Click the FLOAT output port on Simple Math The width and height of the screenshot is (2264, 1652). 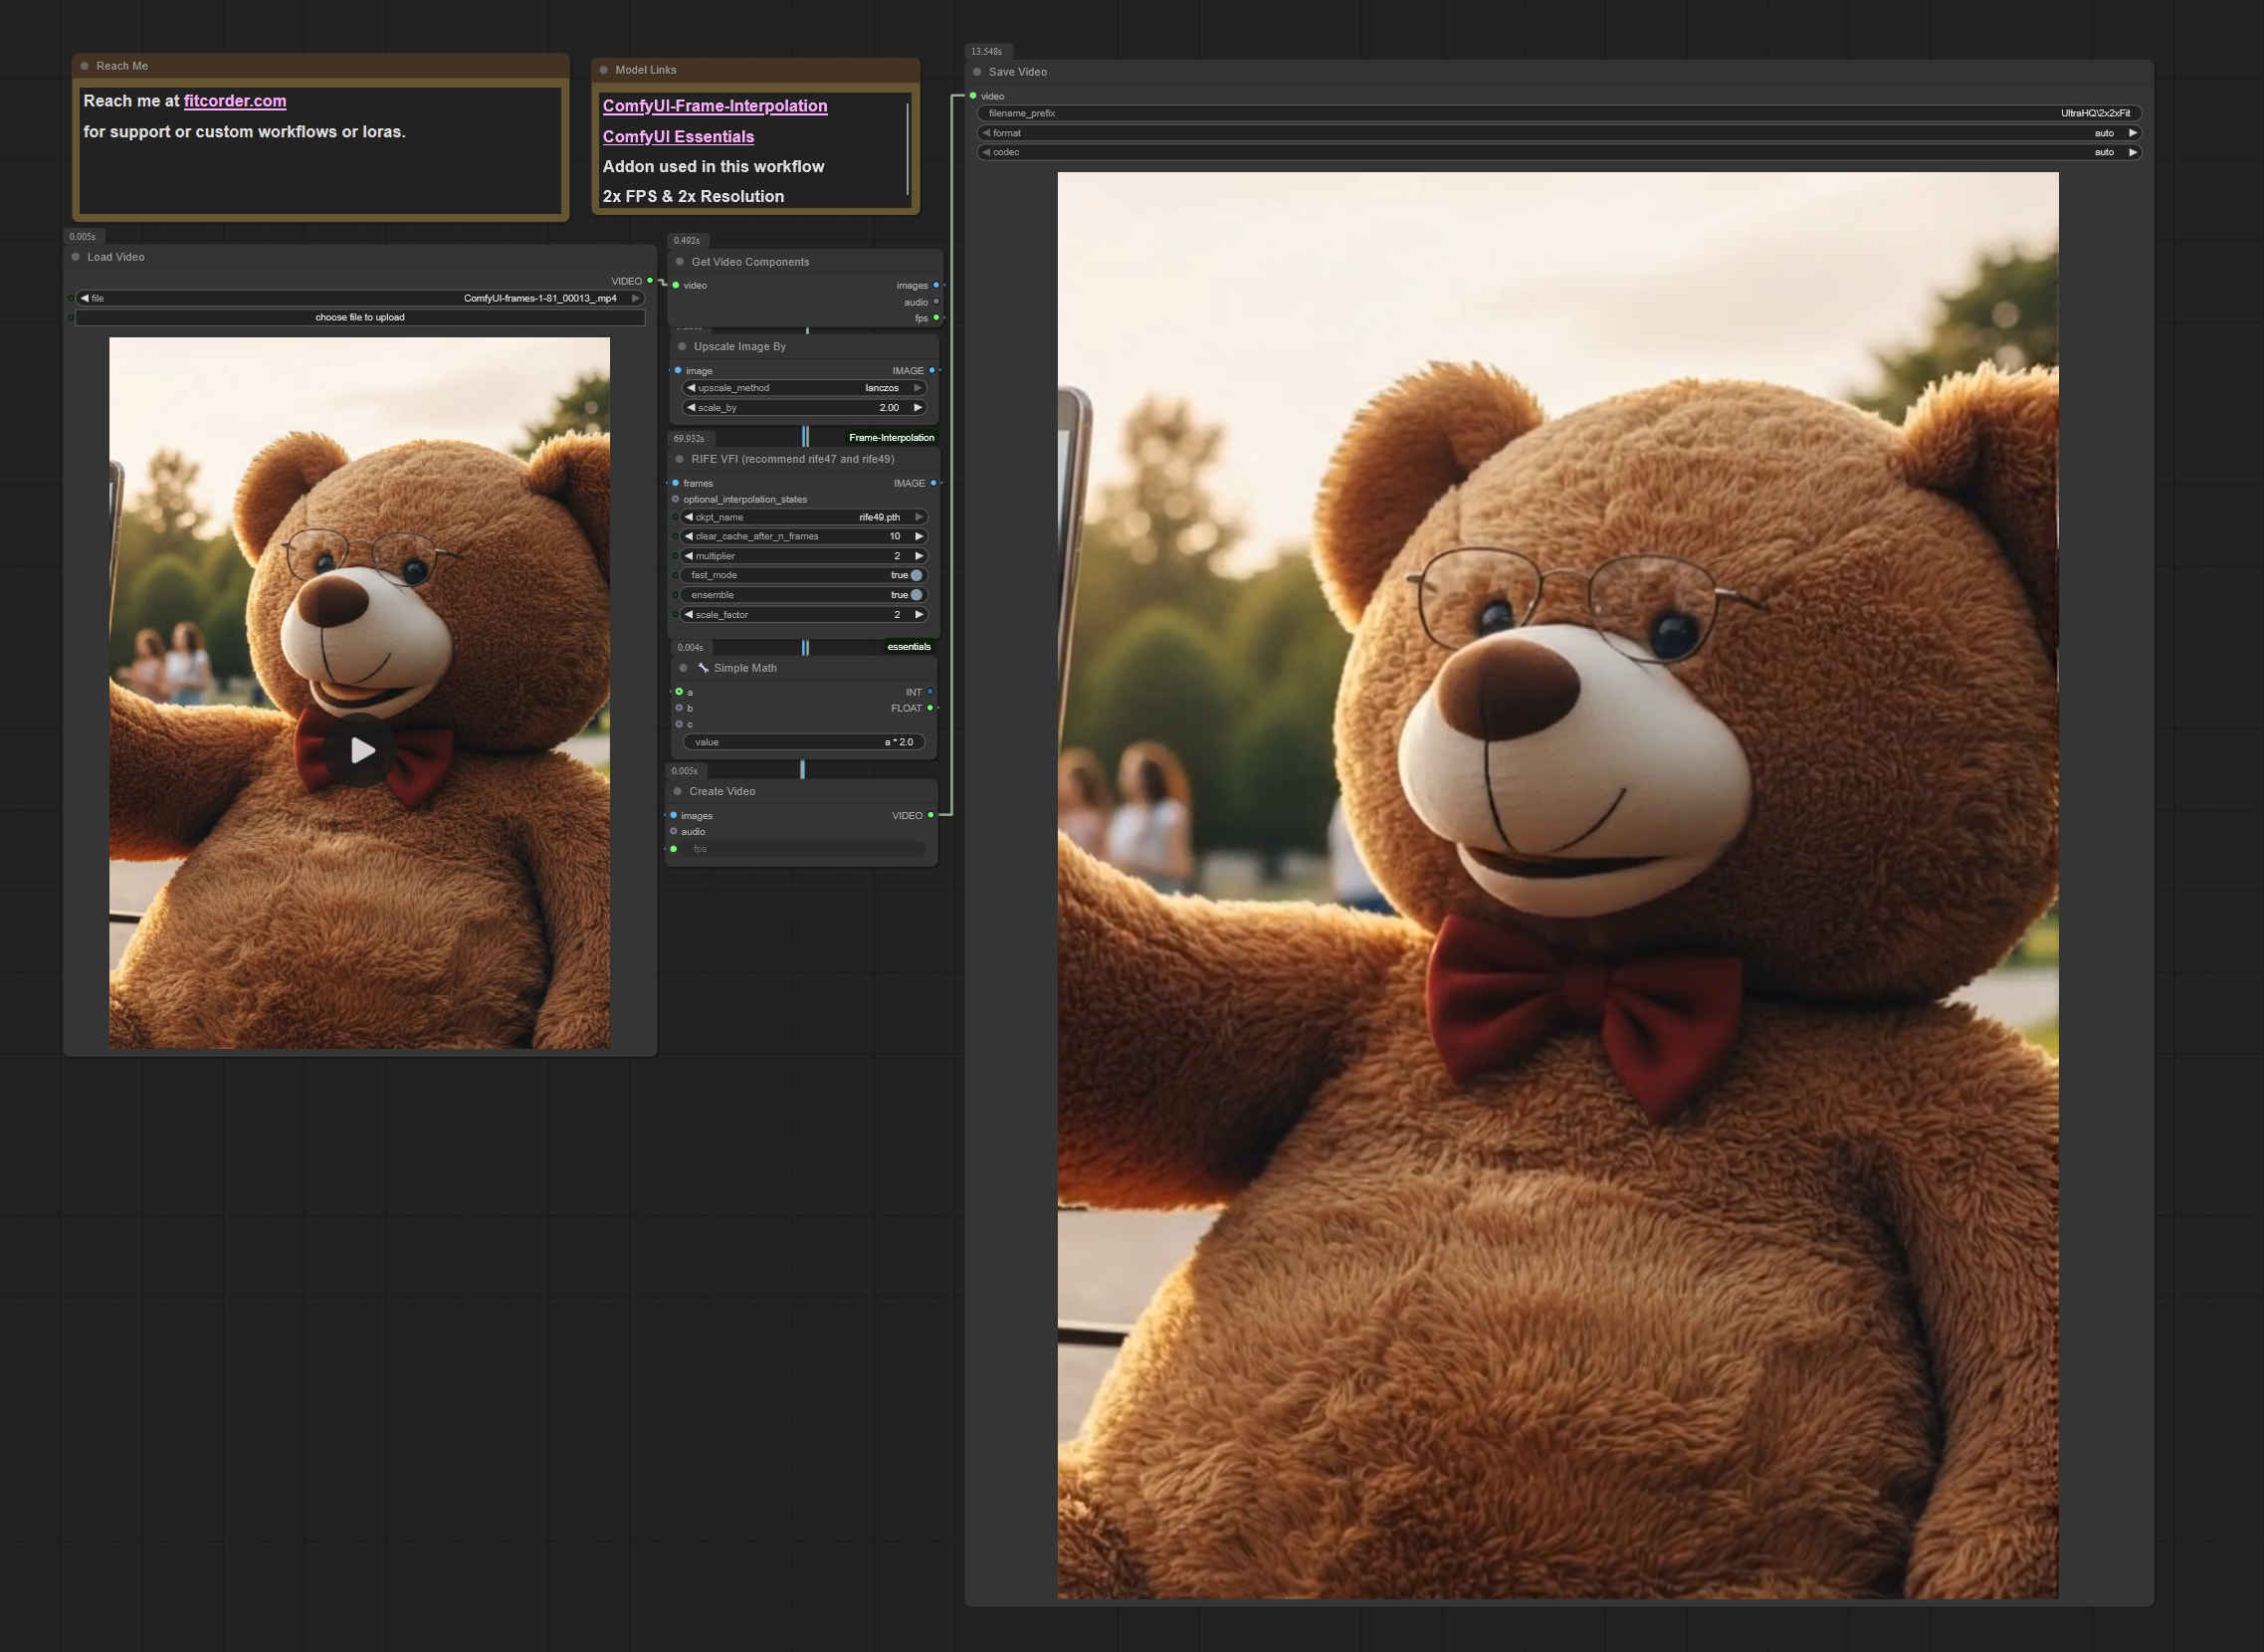(930, 708)
